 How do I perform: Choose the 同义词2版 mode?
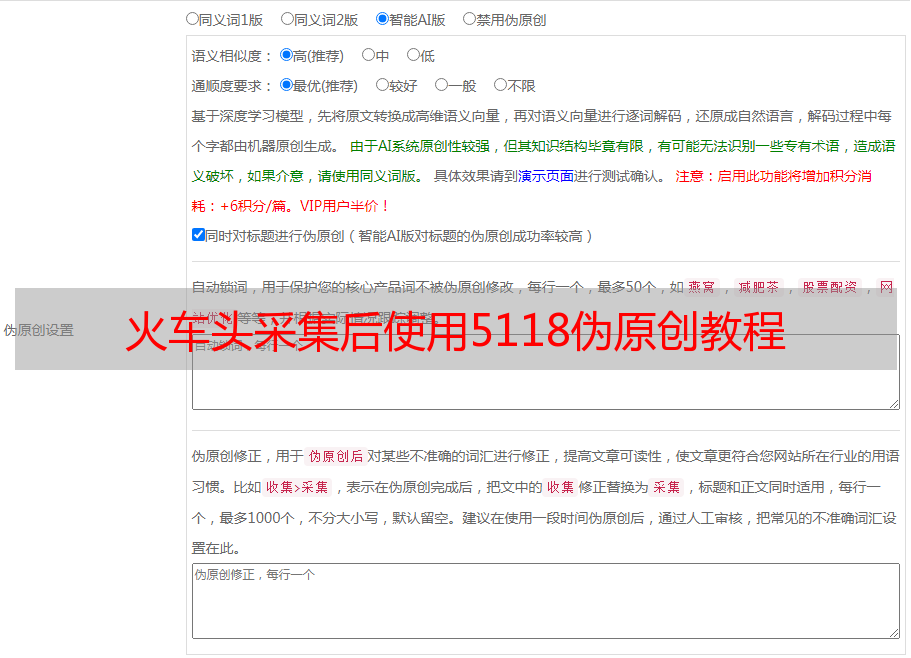coord(288,19)
